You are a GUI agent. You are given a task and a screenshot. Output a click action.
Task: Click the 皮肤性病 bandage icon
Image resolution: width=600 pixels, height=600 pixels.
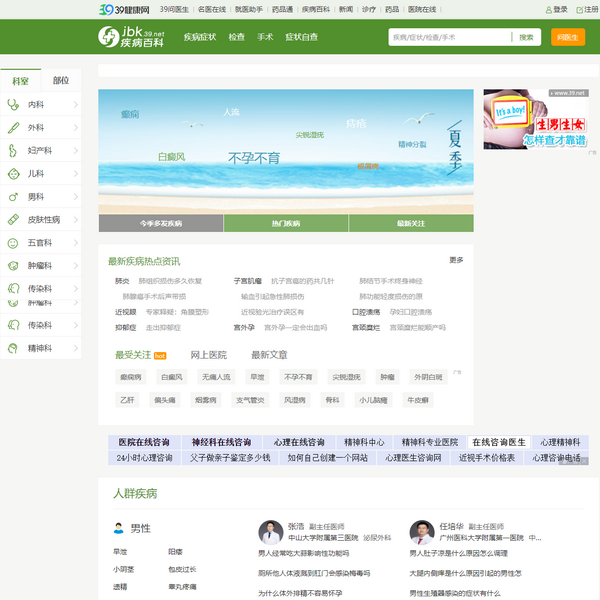point(13,219)
